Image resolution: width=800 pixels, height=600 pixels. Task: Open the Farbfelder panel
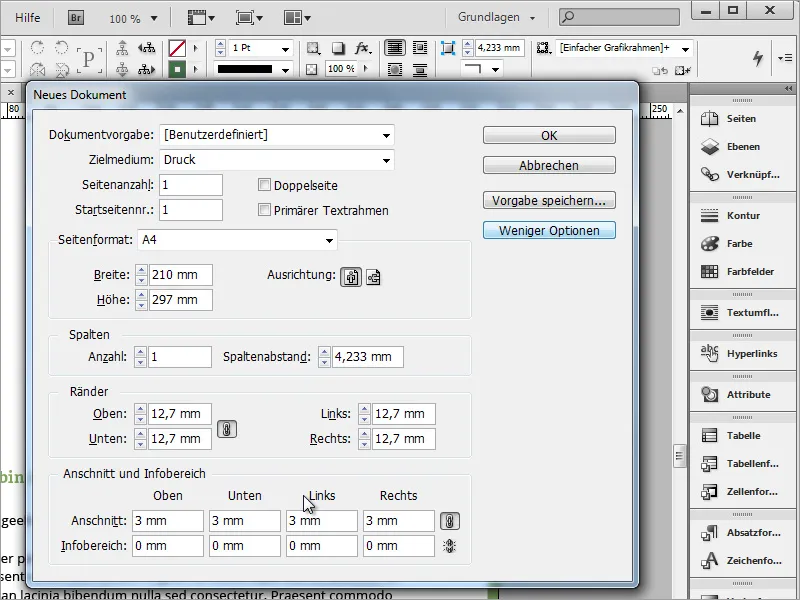tap(742, 272)
